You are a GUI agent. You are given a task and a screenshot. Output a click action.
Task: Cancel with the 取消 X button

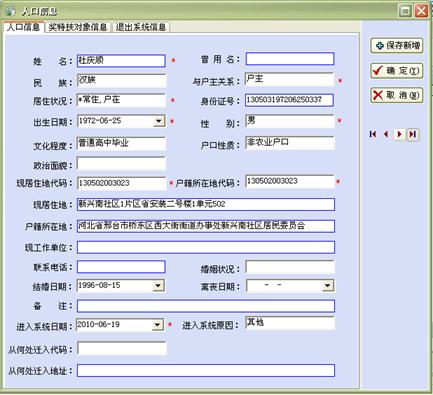click(397, 95)
